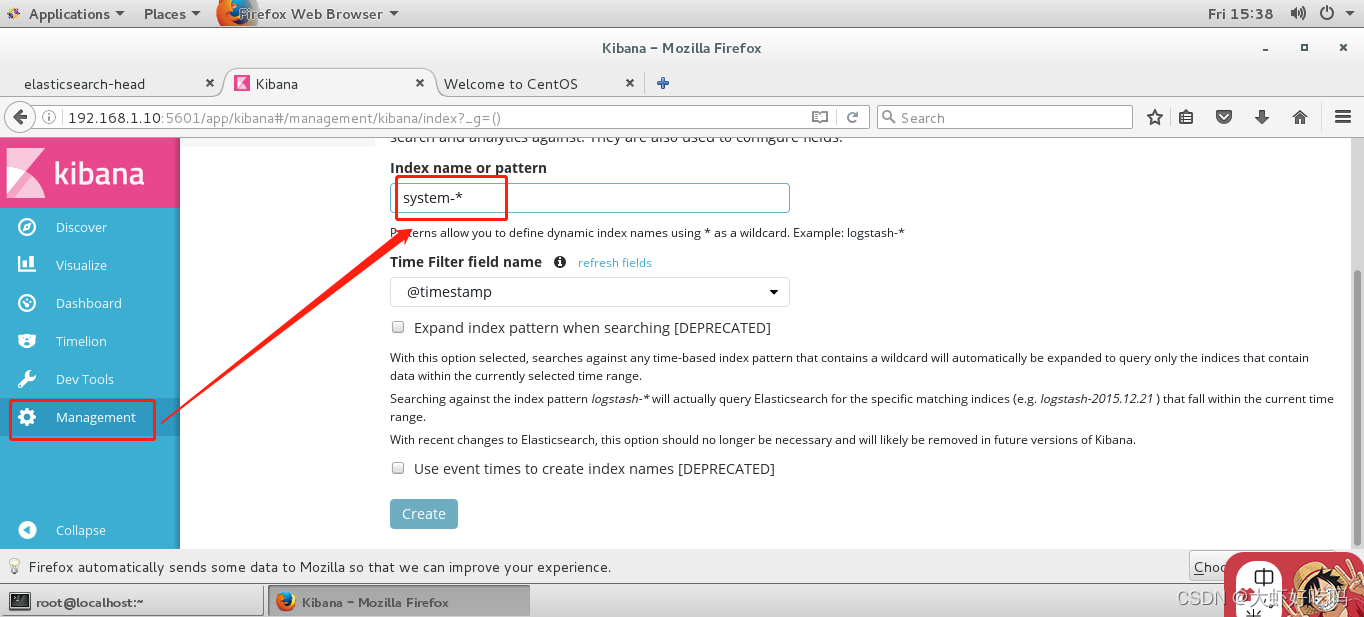The image size is (1364, 617).
Task: Click the Firefox bookmark star icon
Action: click(1154, 117)
